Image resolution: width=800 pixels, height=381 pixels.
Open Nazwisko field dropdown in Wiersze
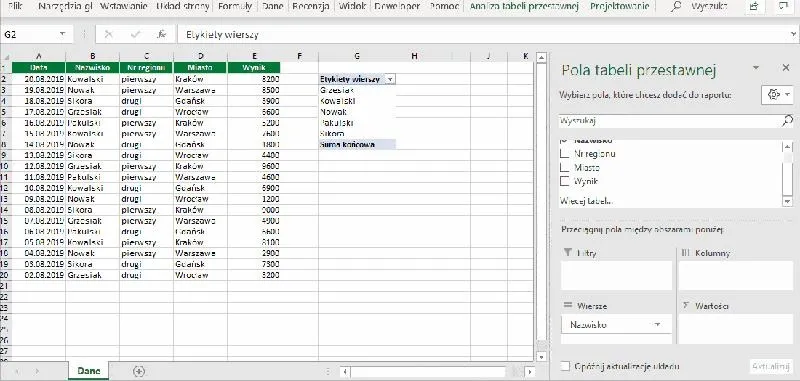(x=657, y=324)
